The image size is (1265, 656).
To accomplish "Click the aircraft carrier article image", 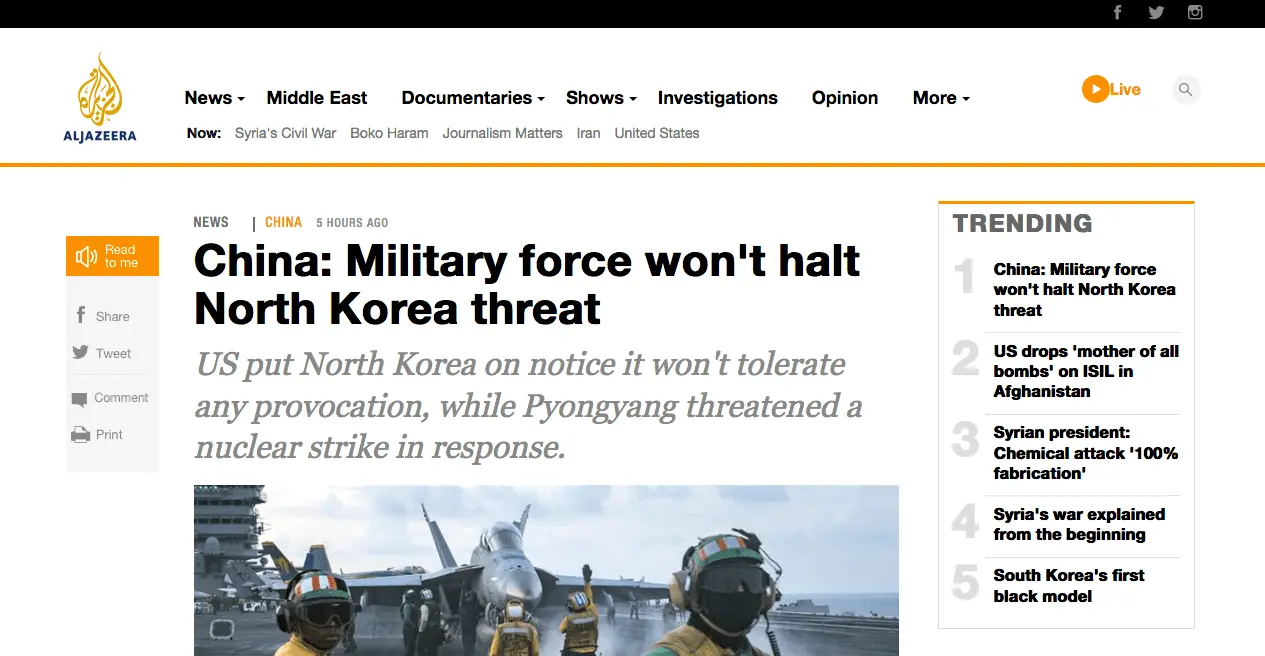I will (x=546, y=570).
